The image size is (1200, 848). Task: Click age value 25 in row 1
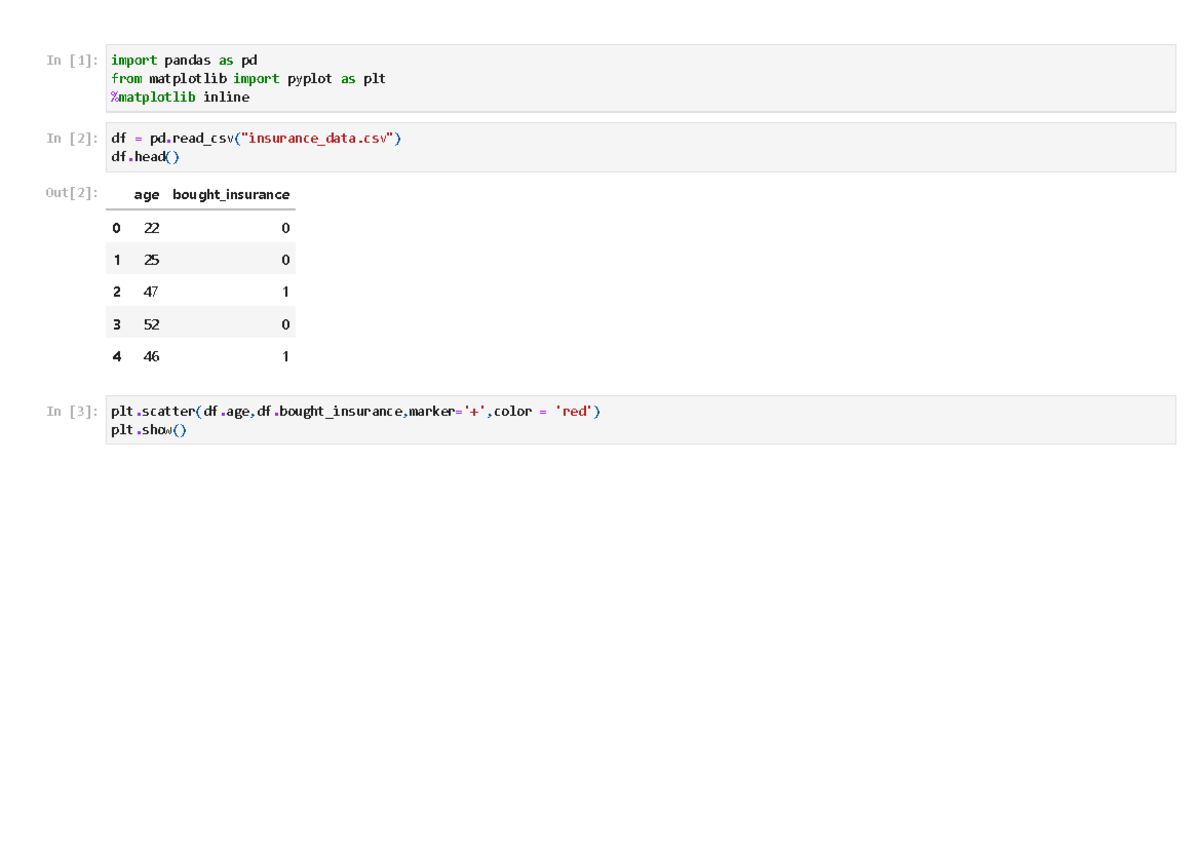[151, 260]
